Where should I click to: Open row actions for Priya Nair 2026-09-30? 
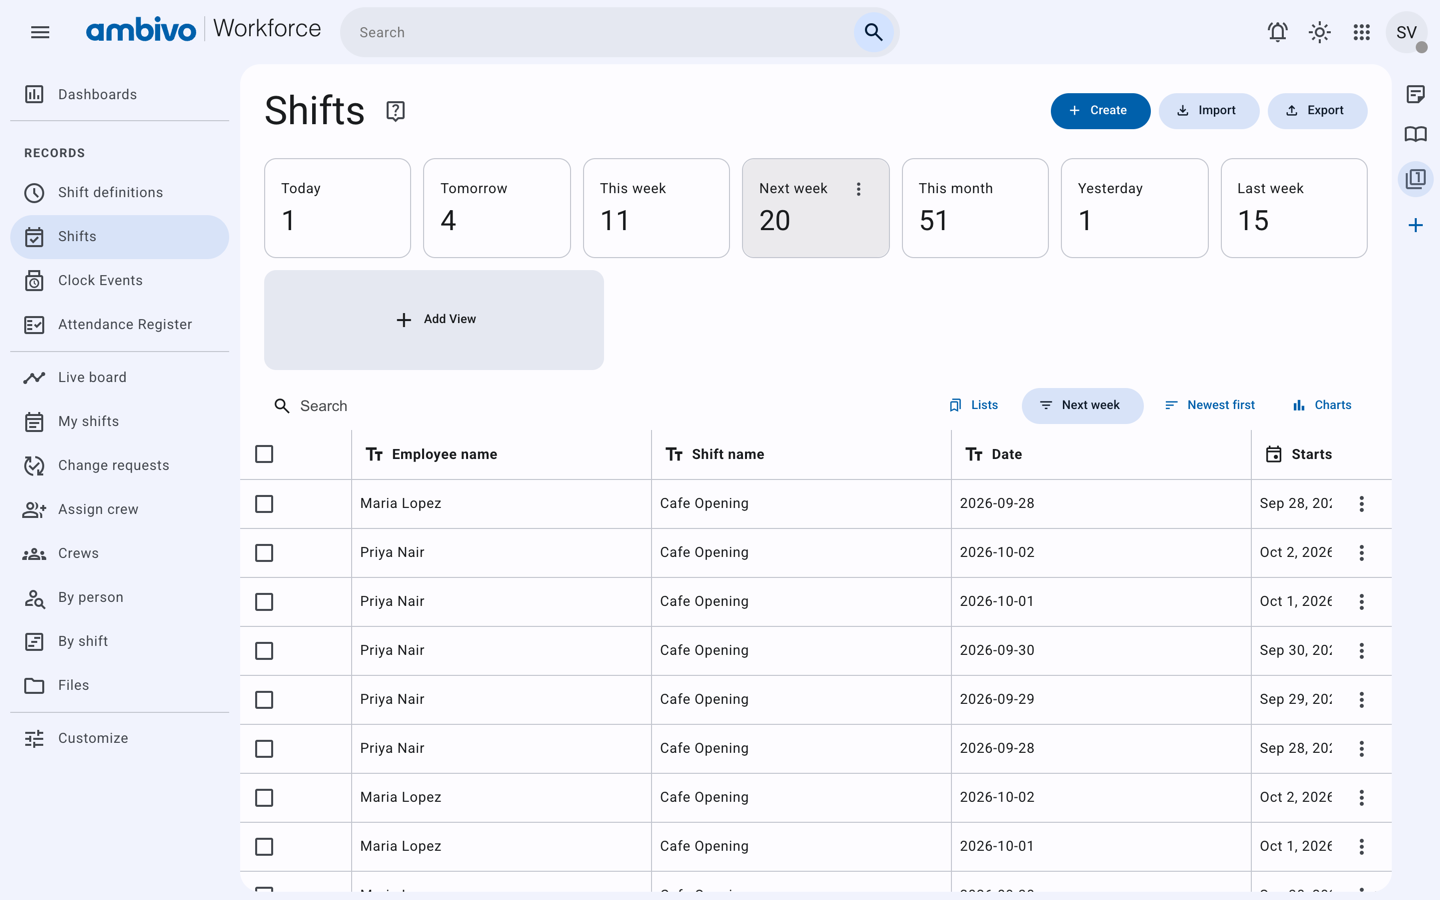coord(1361,651)
